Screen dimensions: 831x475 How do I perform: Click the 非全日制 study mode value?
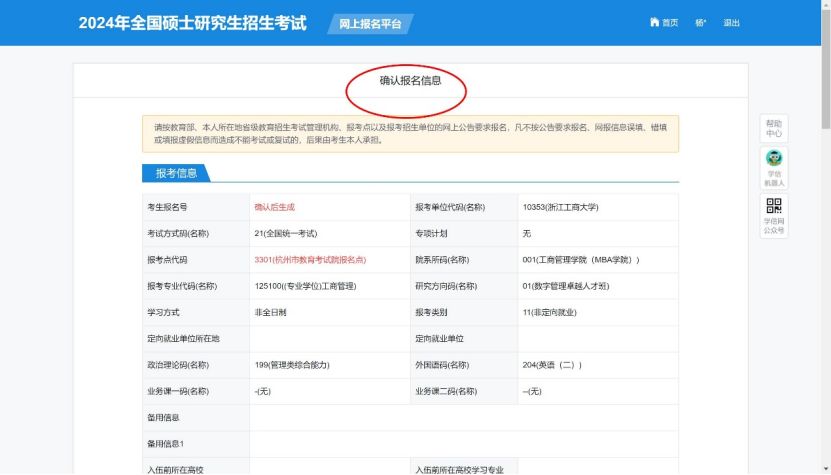[x=270, y=312]
